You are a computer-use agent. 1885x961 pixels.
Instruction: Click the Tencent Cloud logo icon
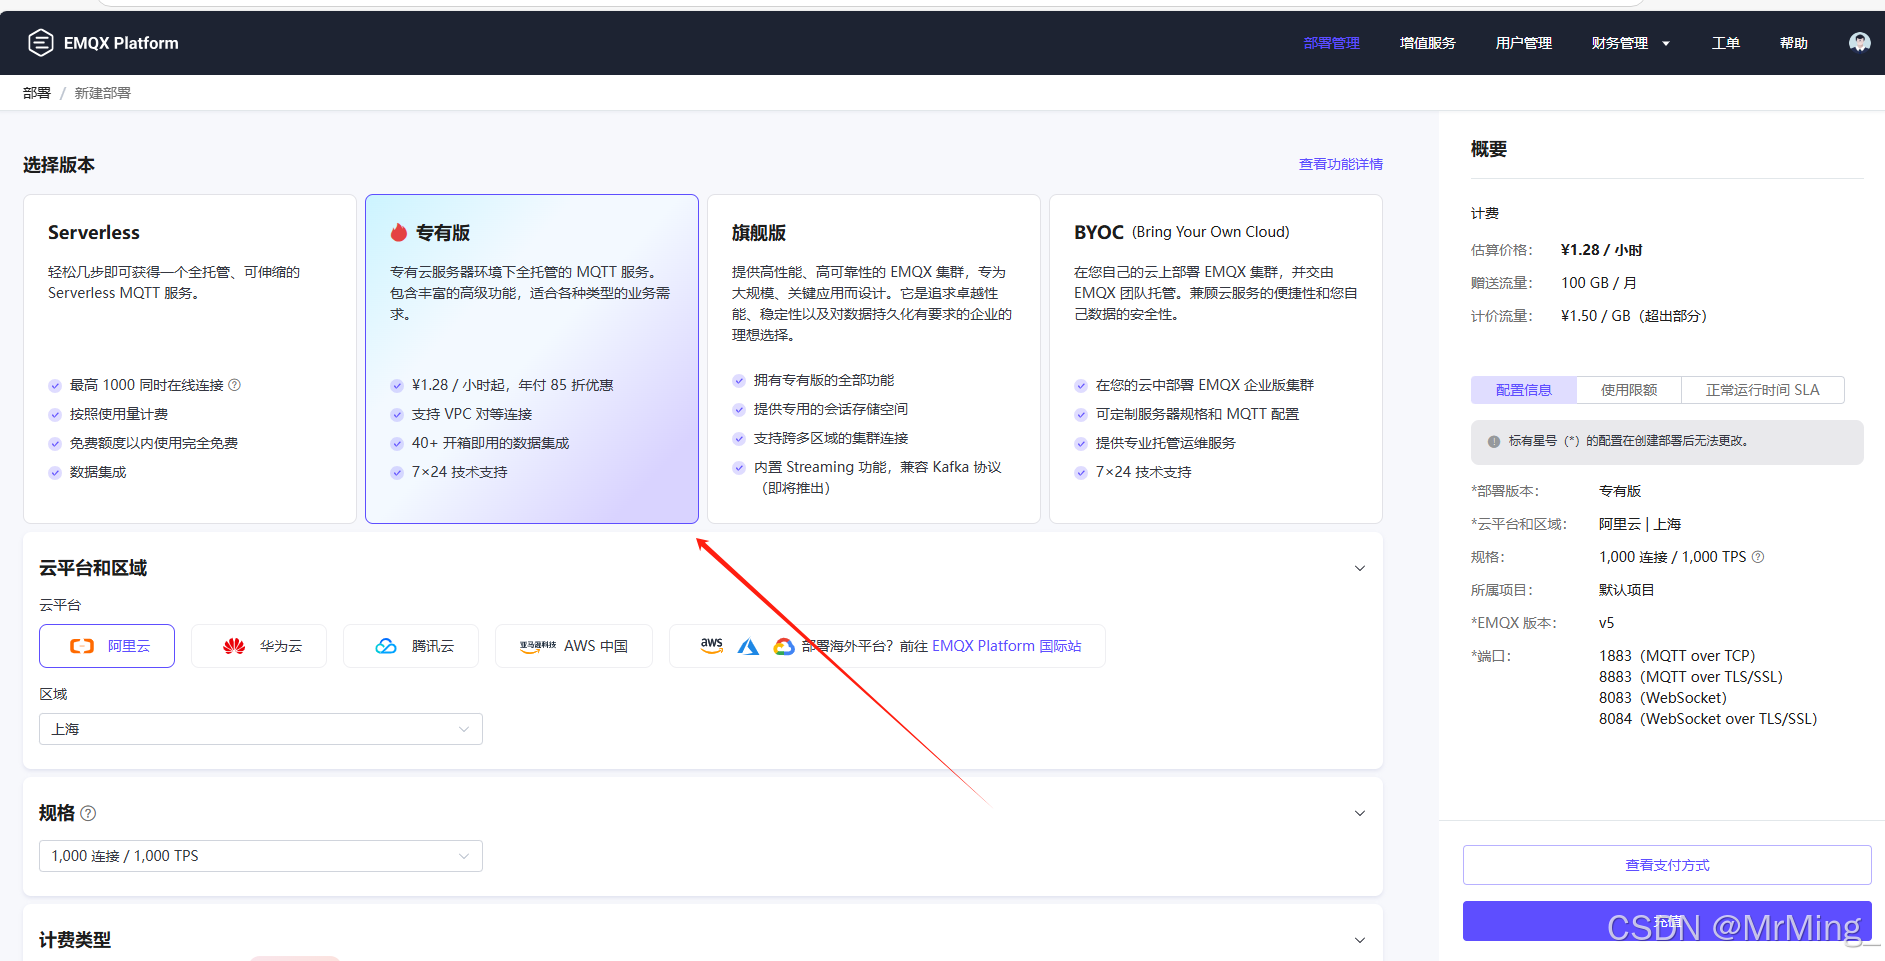pos(386,646)
